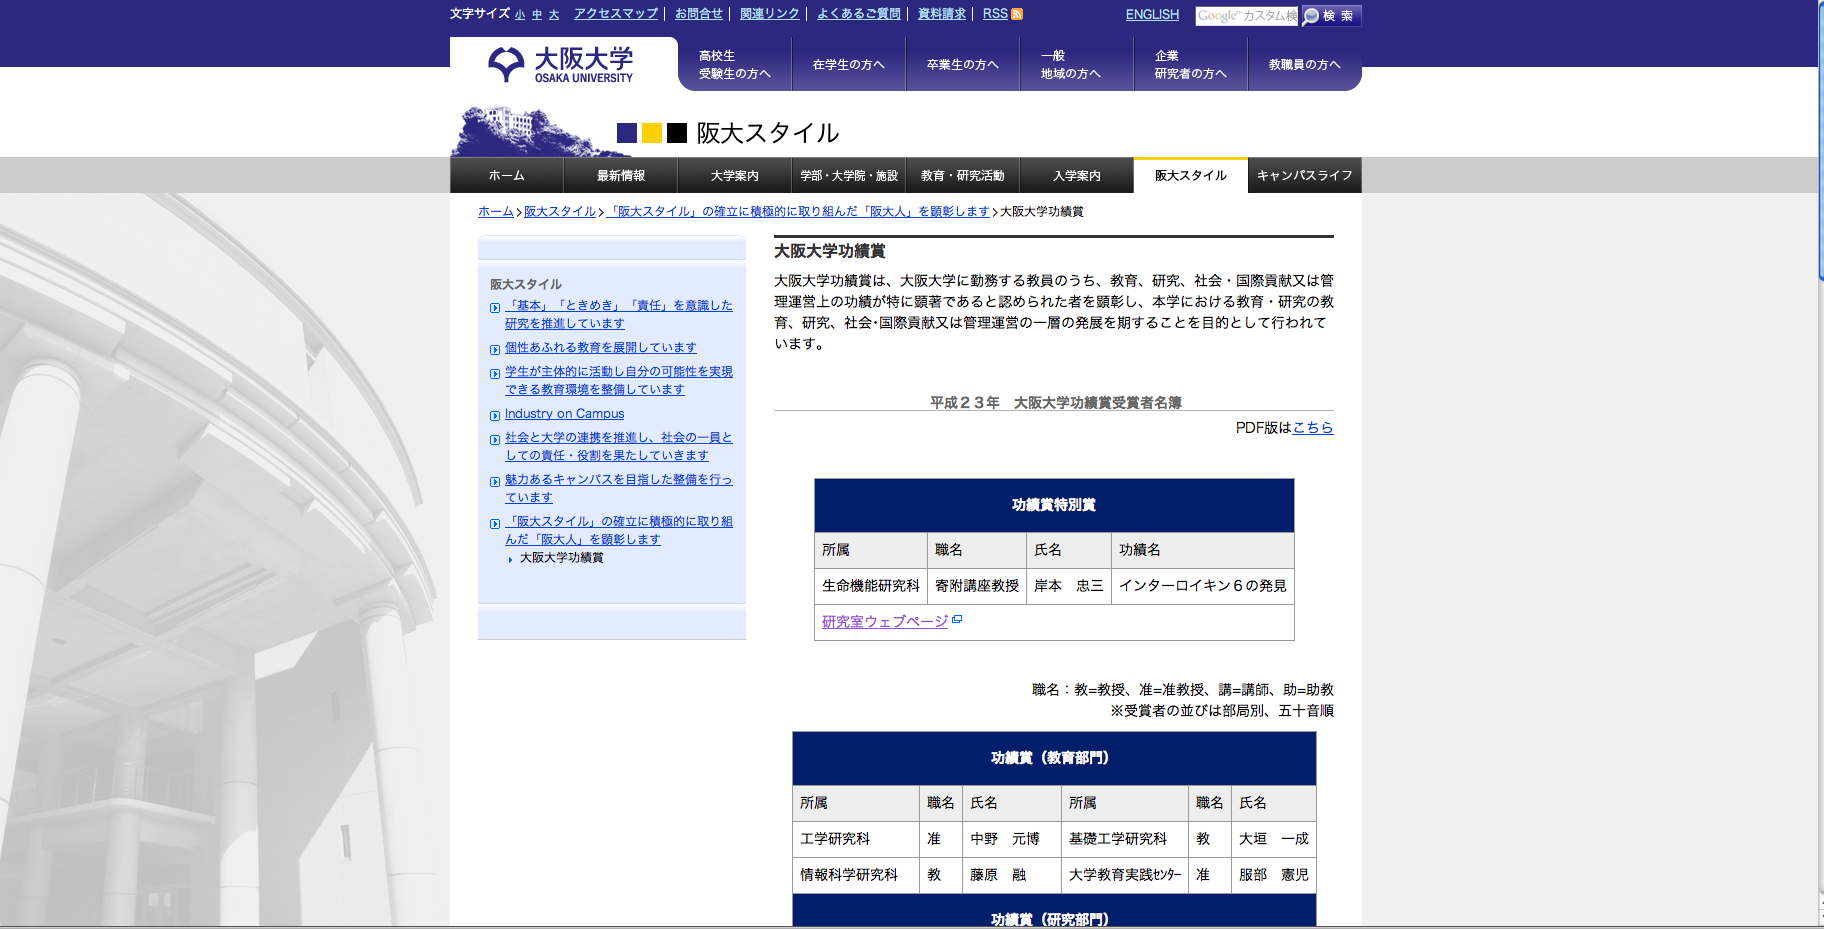
Task: Click the arrow marker beside sidebar 大阪大学功績賞
Action: pyautogui.click(x=510, y=559)
